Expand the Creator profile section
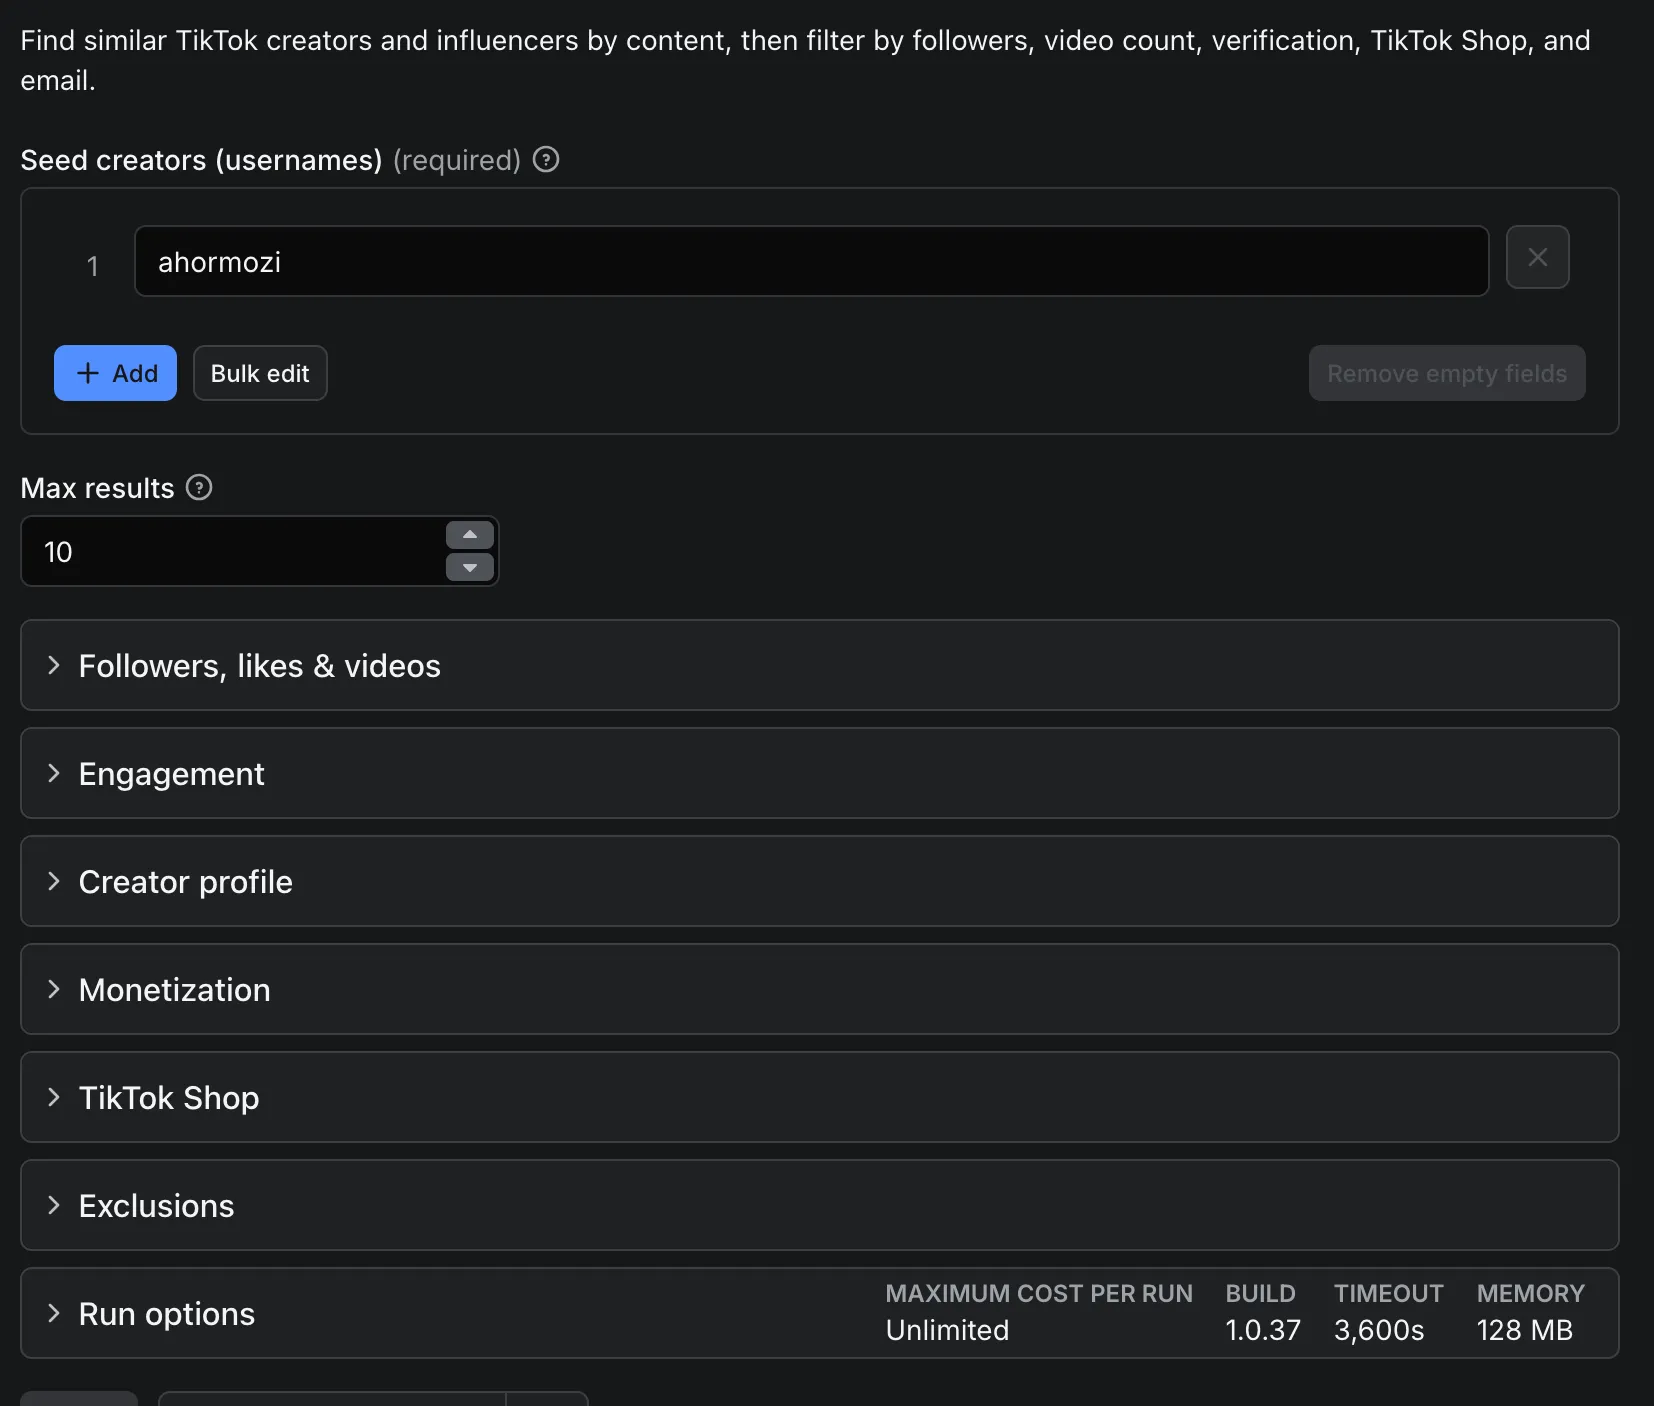The width and height of the screenshot is (1654, 1406). [820, 881]
